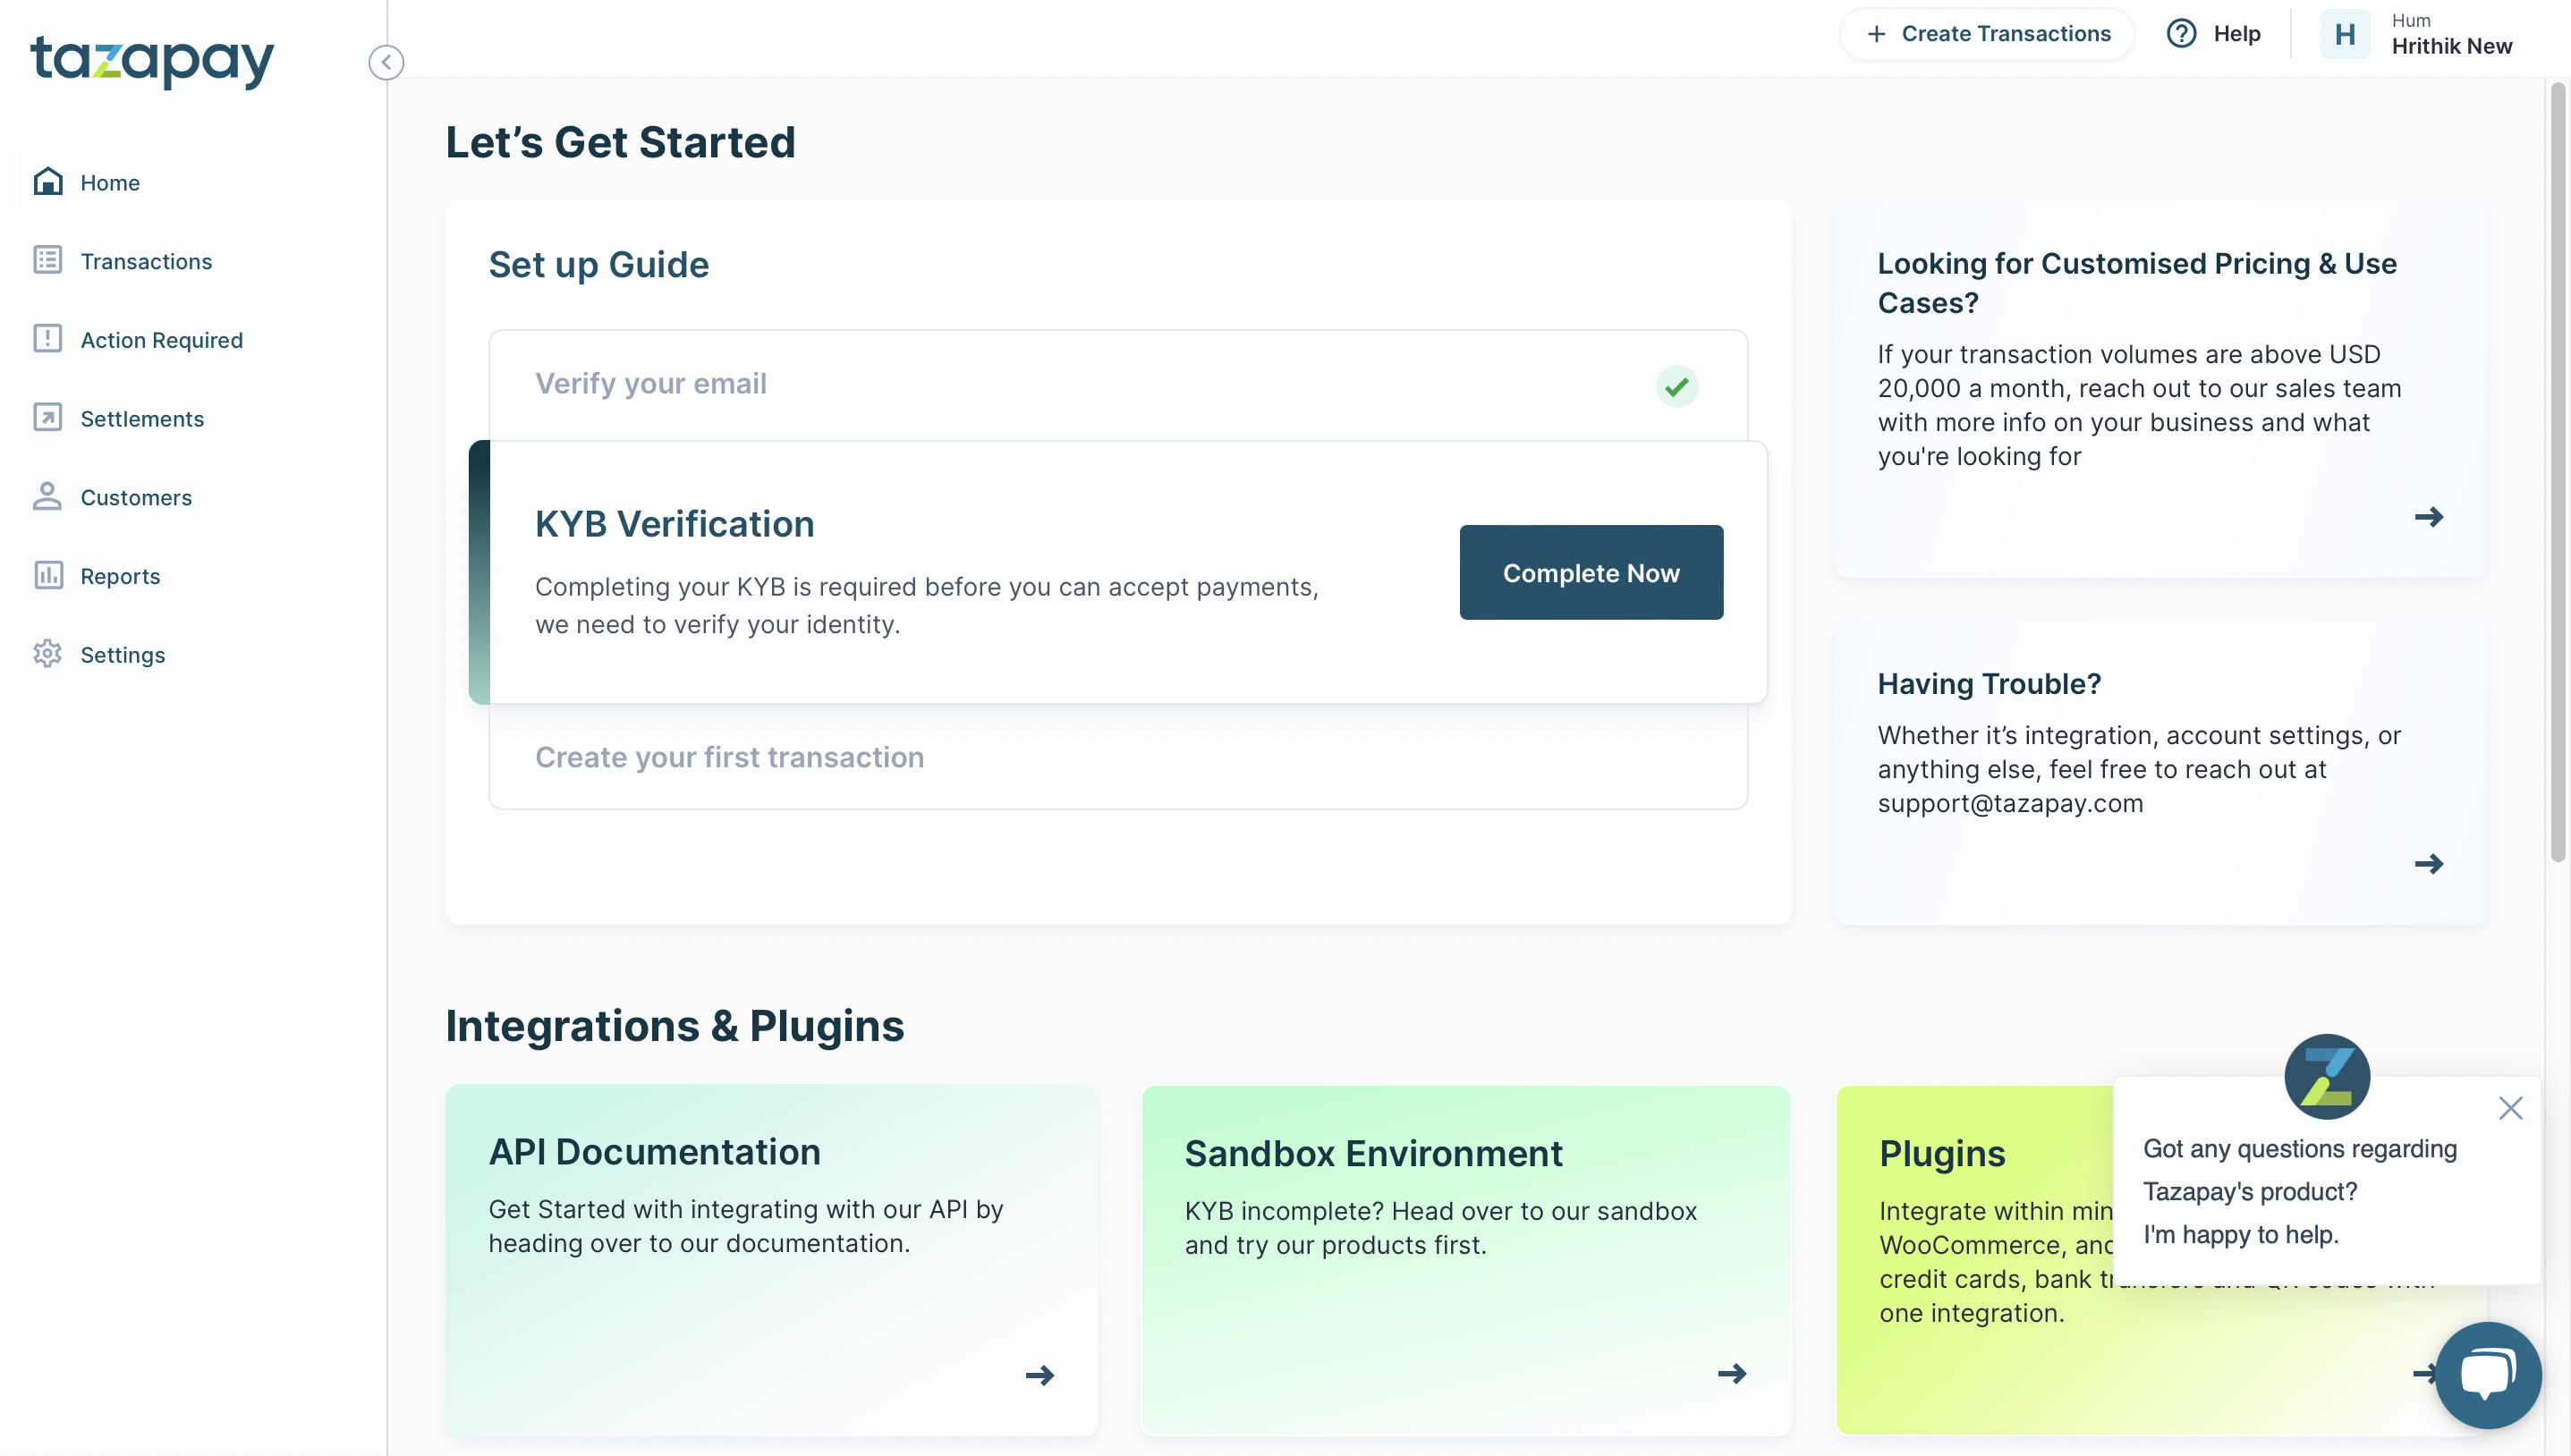Click the page vertical scrollbar
This screenshot has height=1456, width=2571.
pyautogui.click(x=2558, y=470)
